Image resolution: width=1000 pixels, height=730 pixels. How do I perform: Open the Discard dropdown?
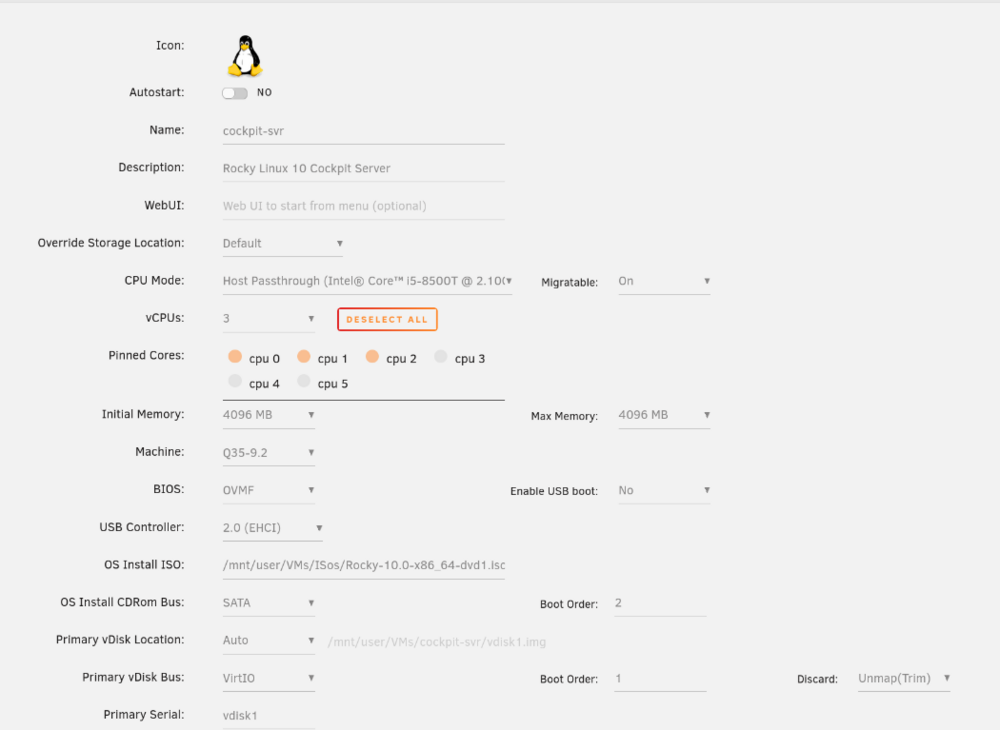[x=904, y=678]
